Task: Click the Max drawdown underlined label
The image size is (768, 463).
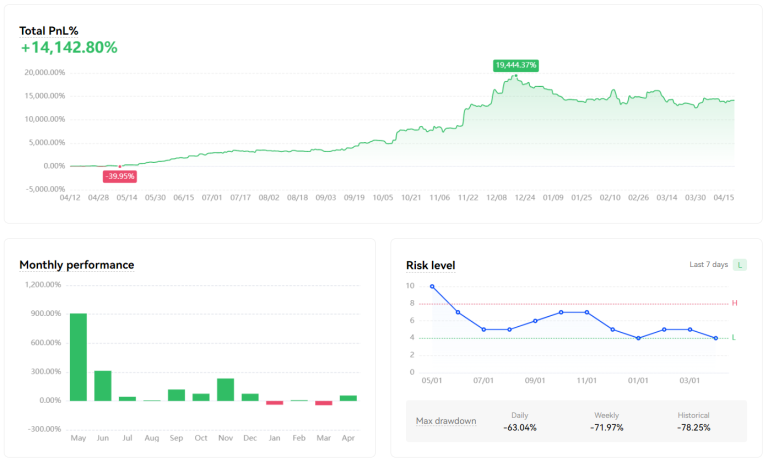Action: [446, 421]
